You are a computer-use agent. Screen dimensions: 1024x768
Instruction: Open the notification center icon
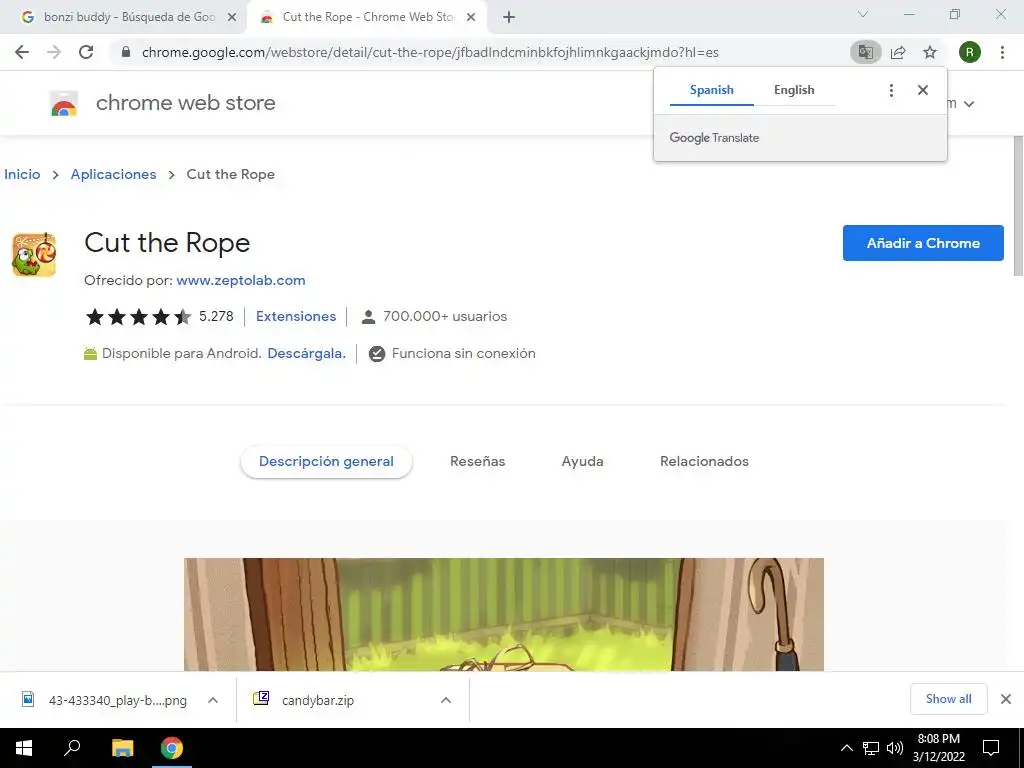point(991,748)
